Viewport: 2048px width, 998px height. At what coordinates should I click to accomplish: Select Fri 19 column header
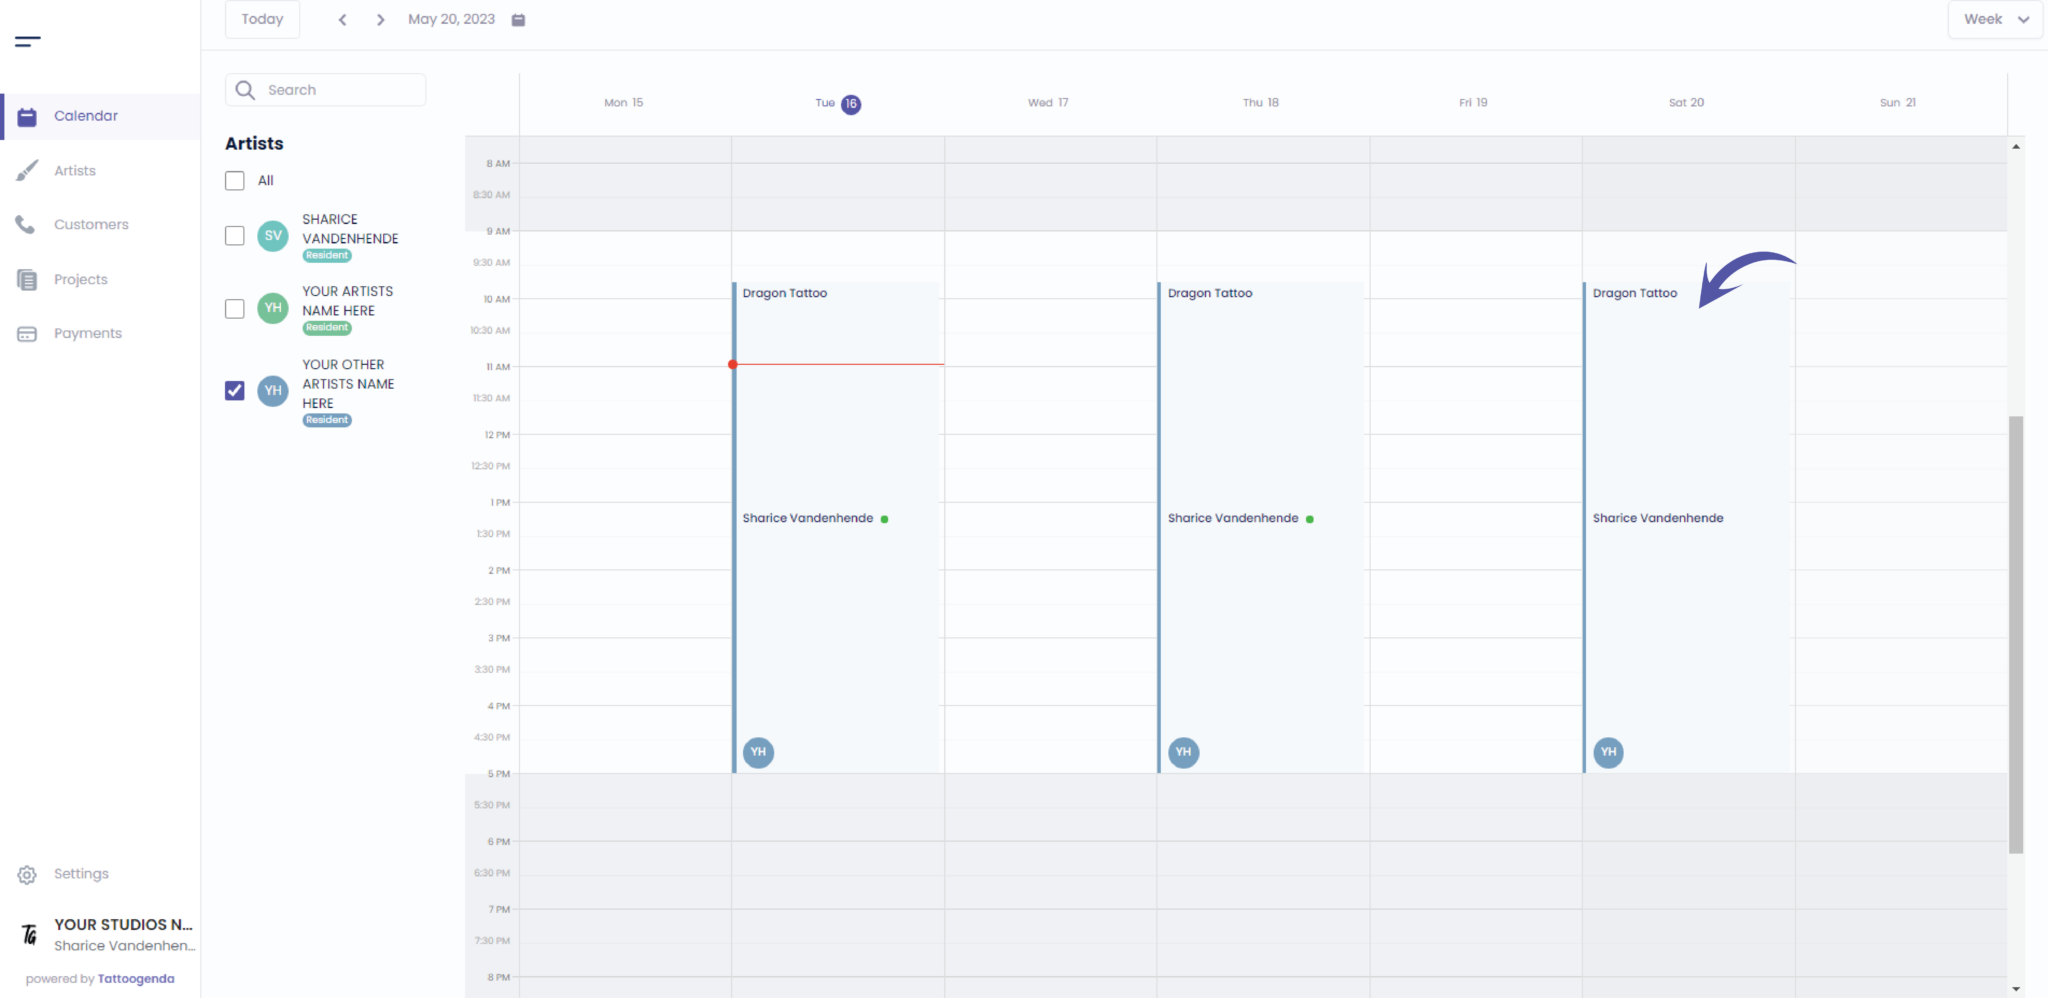[1473, 103]
